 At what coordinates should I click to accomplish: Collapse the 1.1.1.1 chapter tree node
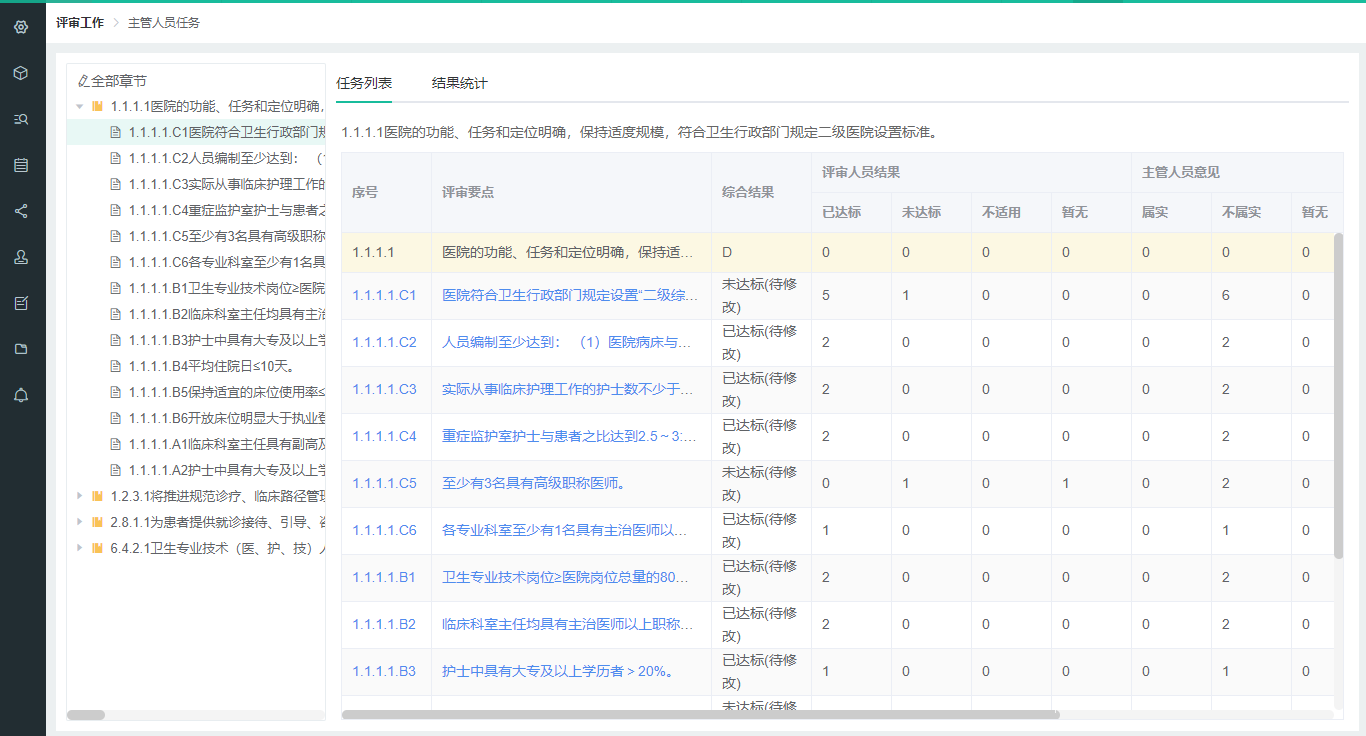pos(80,106)
